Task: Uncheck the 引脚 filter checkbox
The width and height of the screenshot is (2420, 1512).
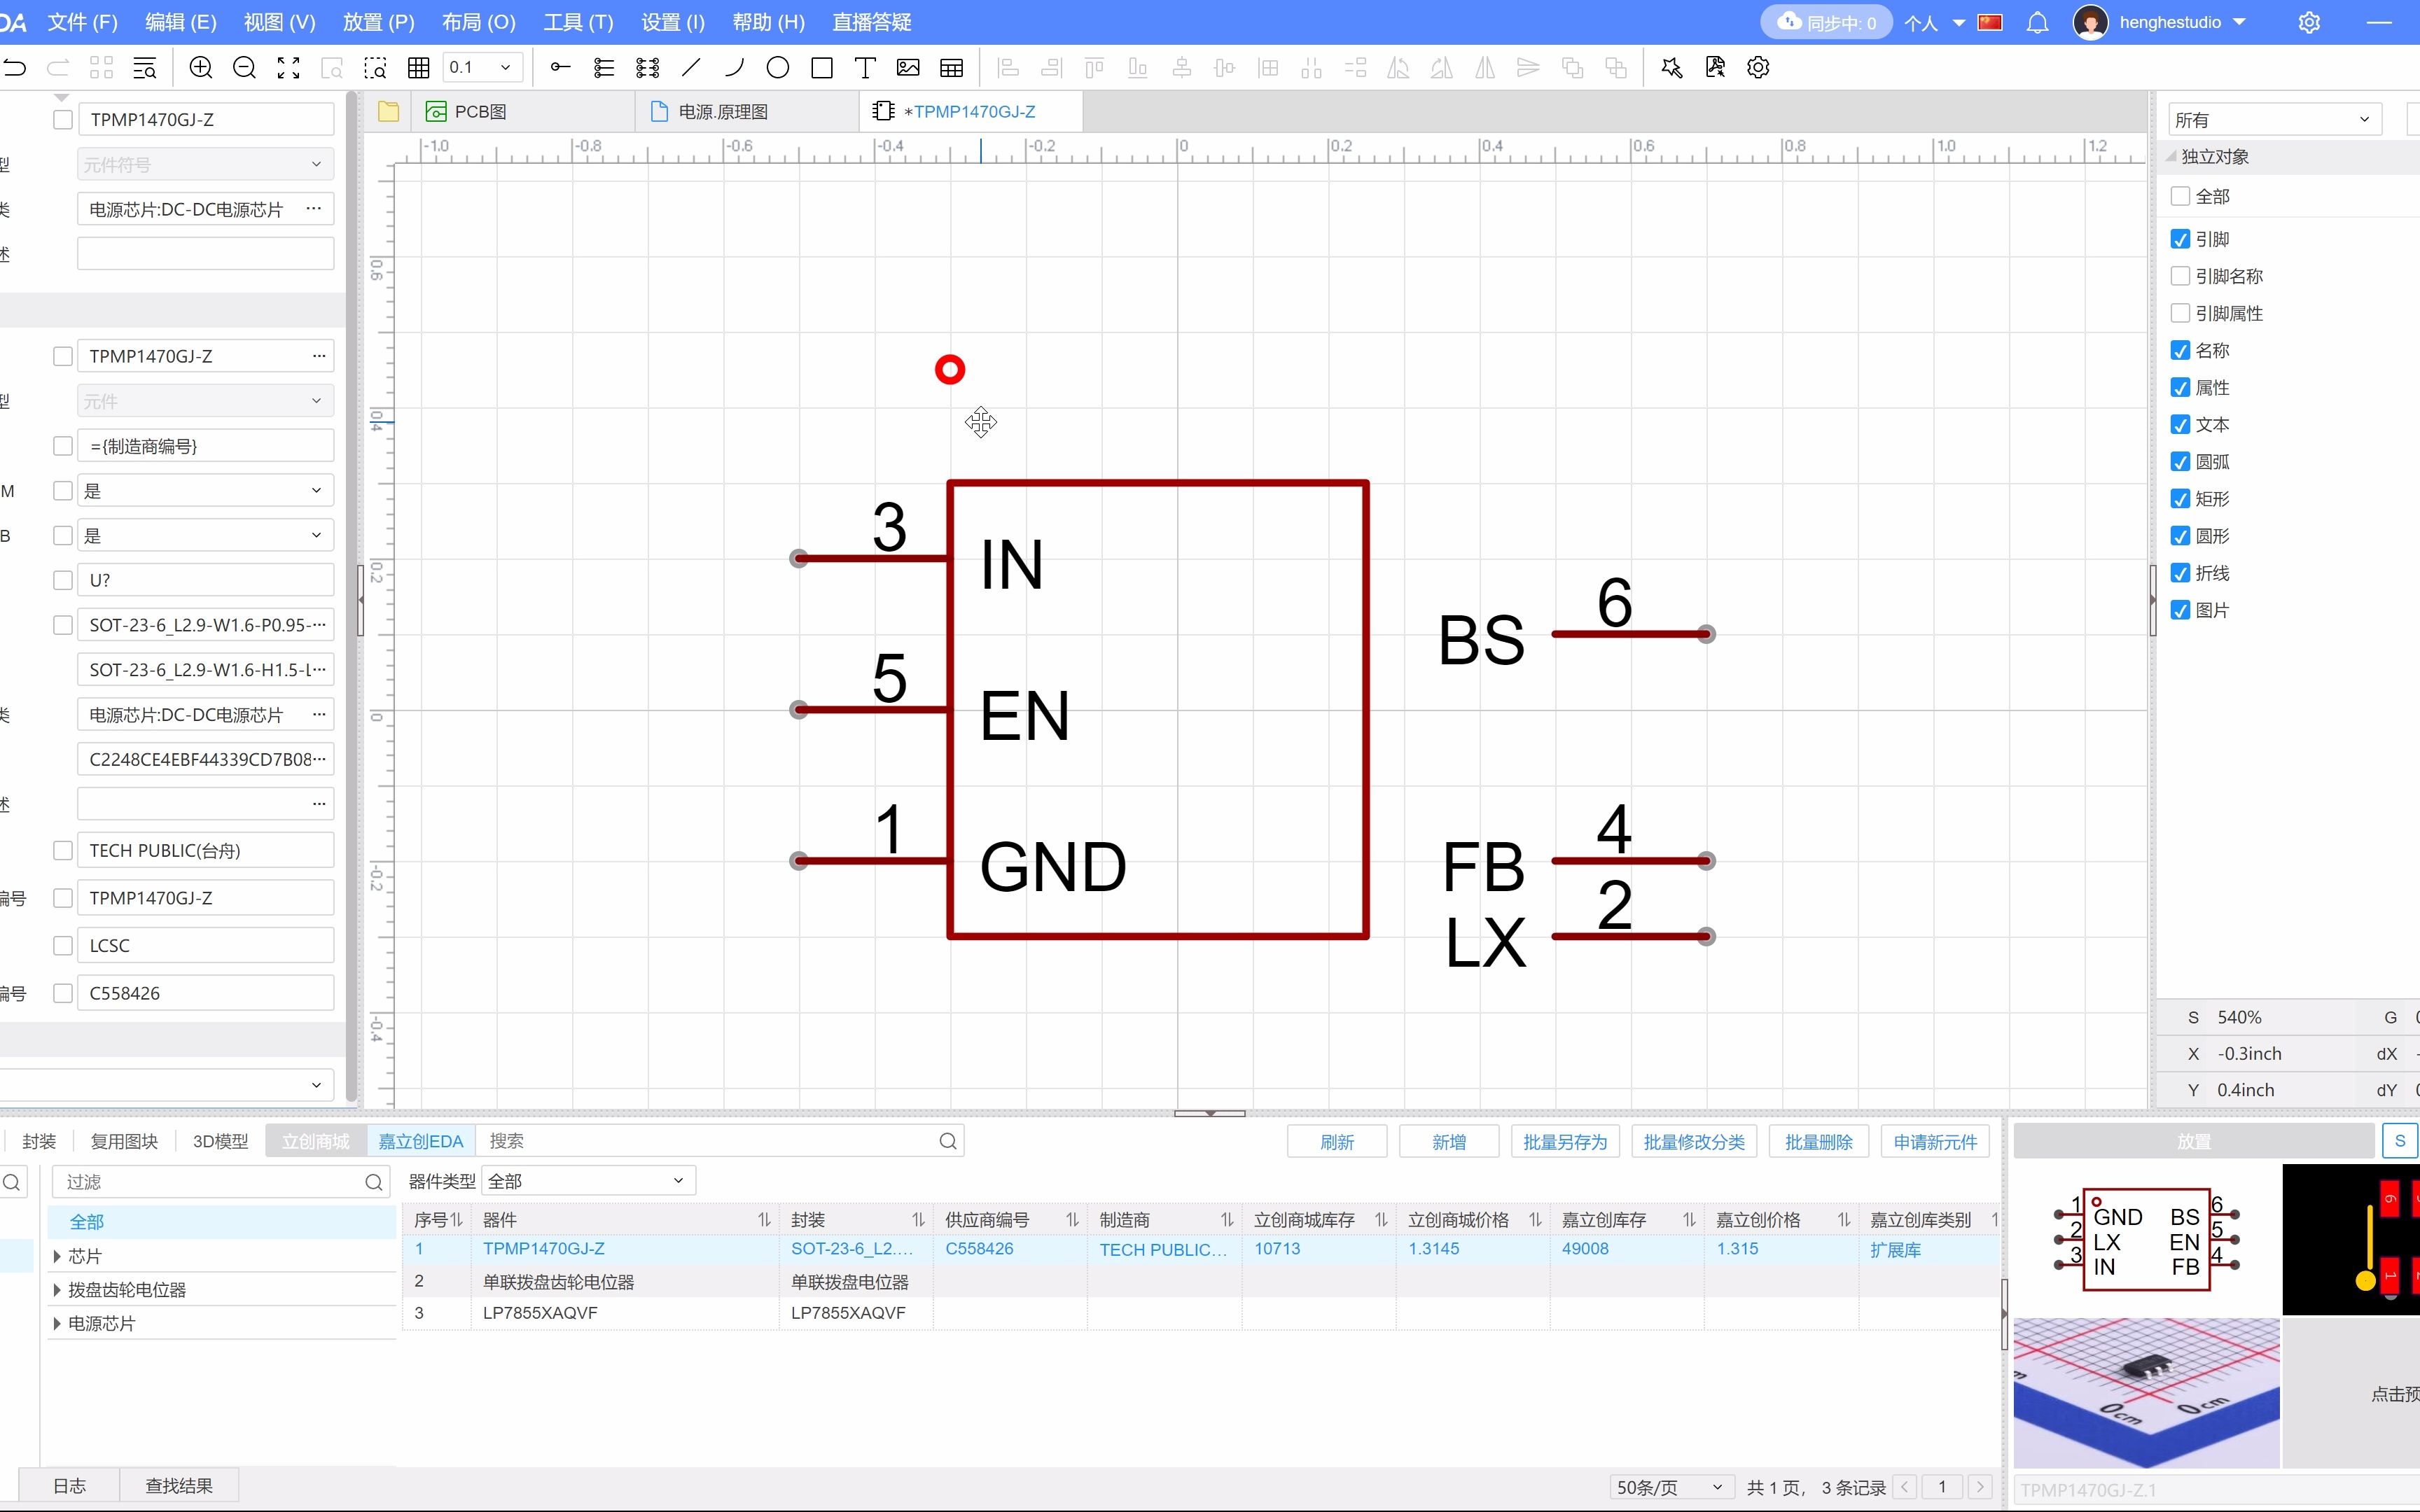Action: coord(2180,239)
